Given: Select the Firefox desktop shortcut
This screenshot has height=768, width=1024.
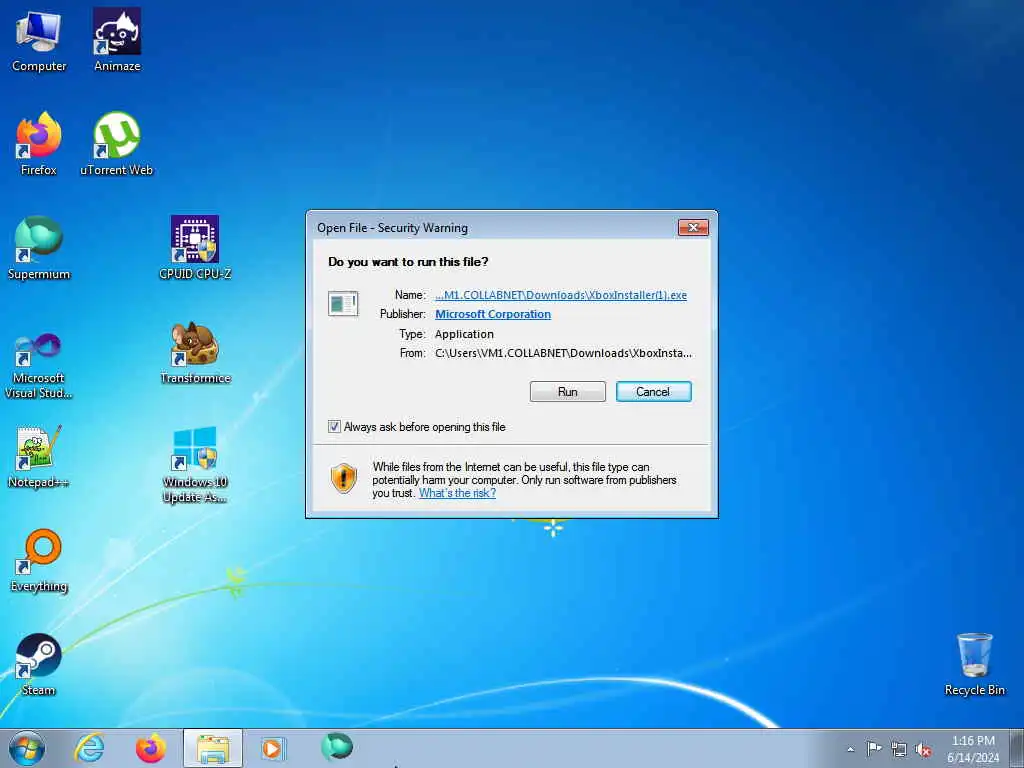Looking at the screenshot, I should pos(39,145).
